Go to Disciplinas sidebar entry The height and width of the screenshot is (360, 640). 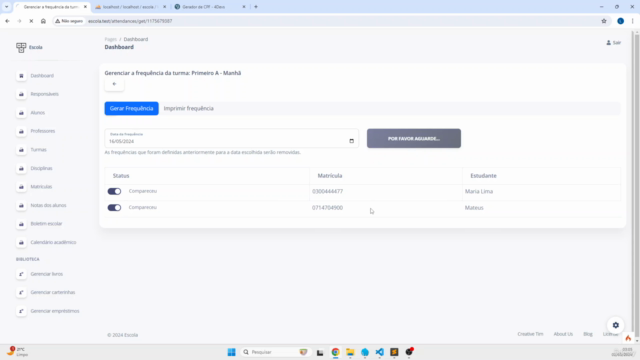click(x=41, y=168)
